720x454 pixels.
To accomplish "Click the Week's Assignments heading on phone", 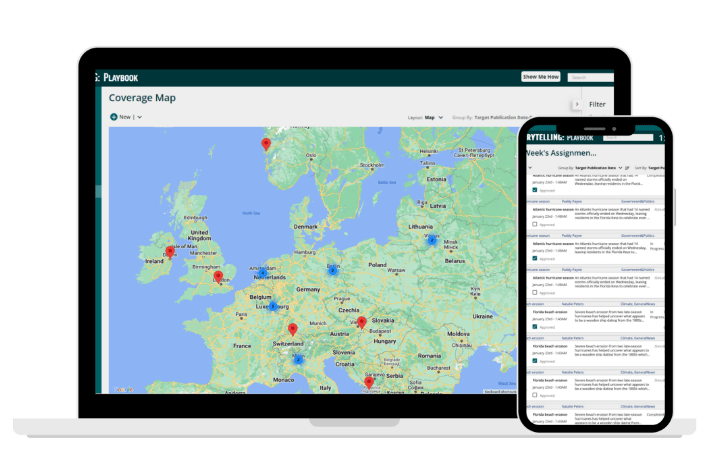I will (561, 153).
